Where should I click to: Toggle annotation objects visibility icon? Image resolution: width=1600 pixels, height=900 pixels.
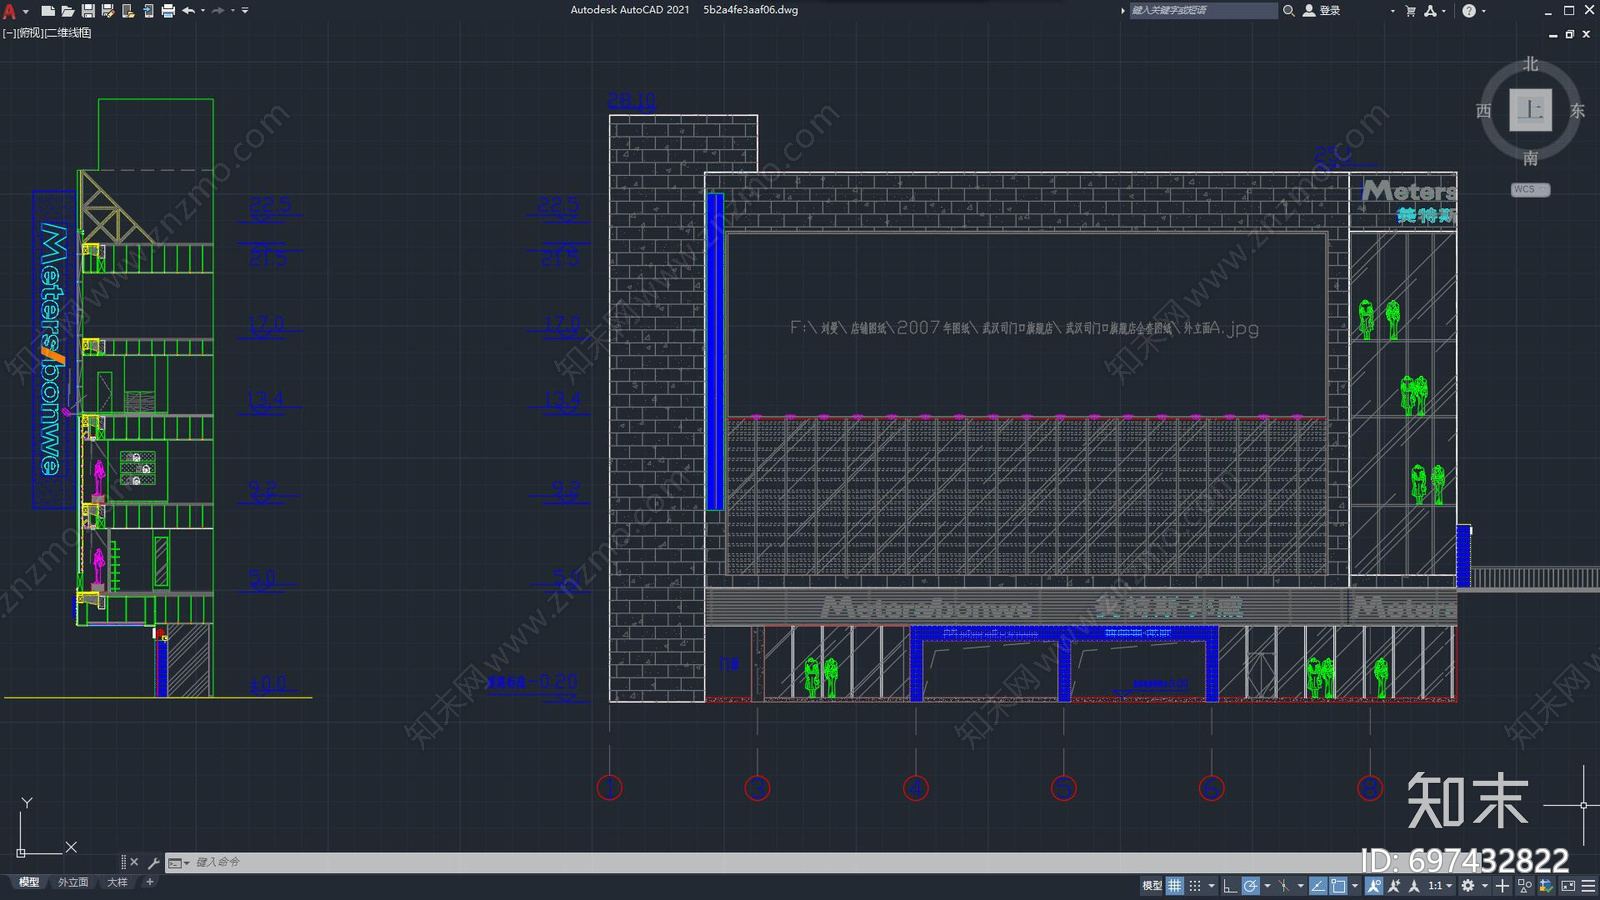point(1374,885)
